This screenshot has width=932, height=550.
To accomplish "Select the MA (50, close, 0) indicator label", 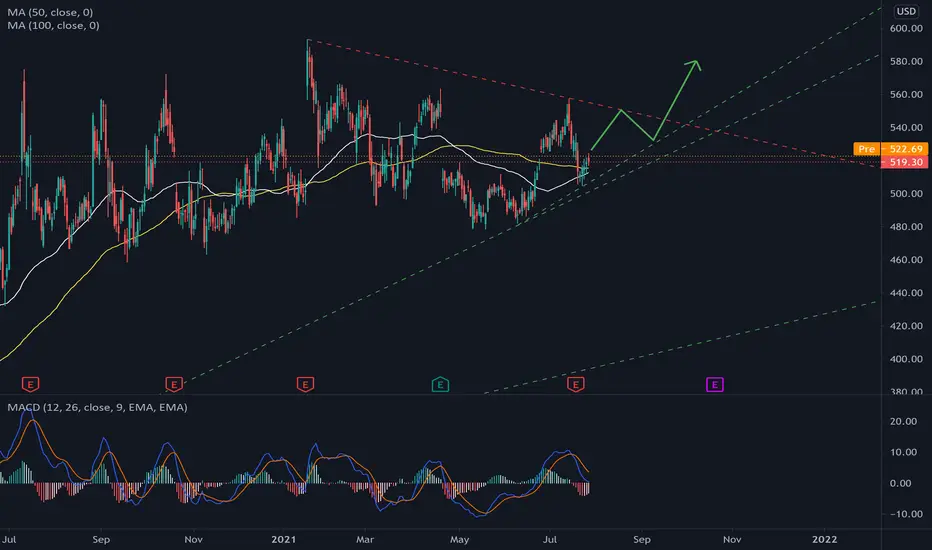I will pos(50,12).
